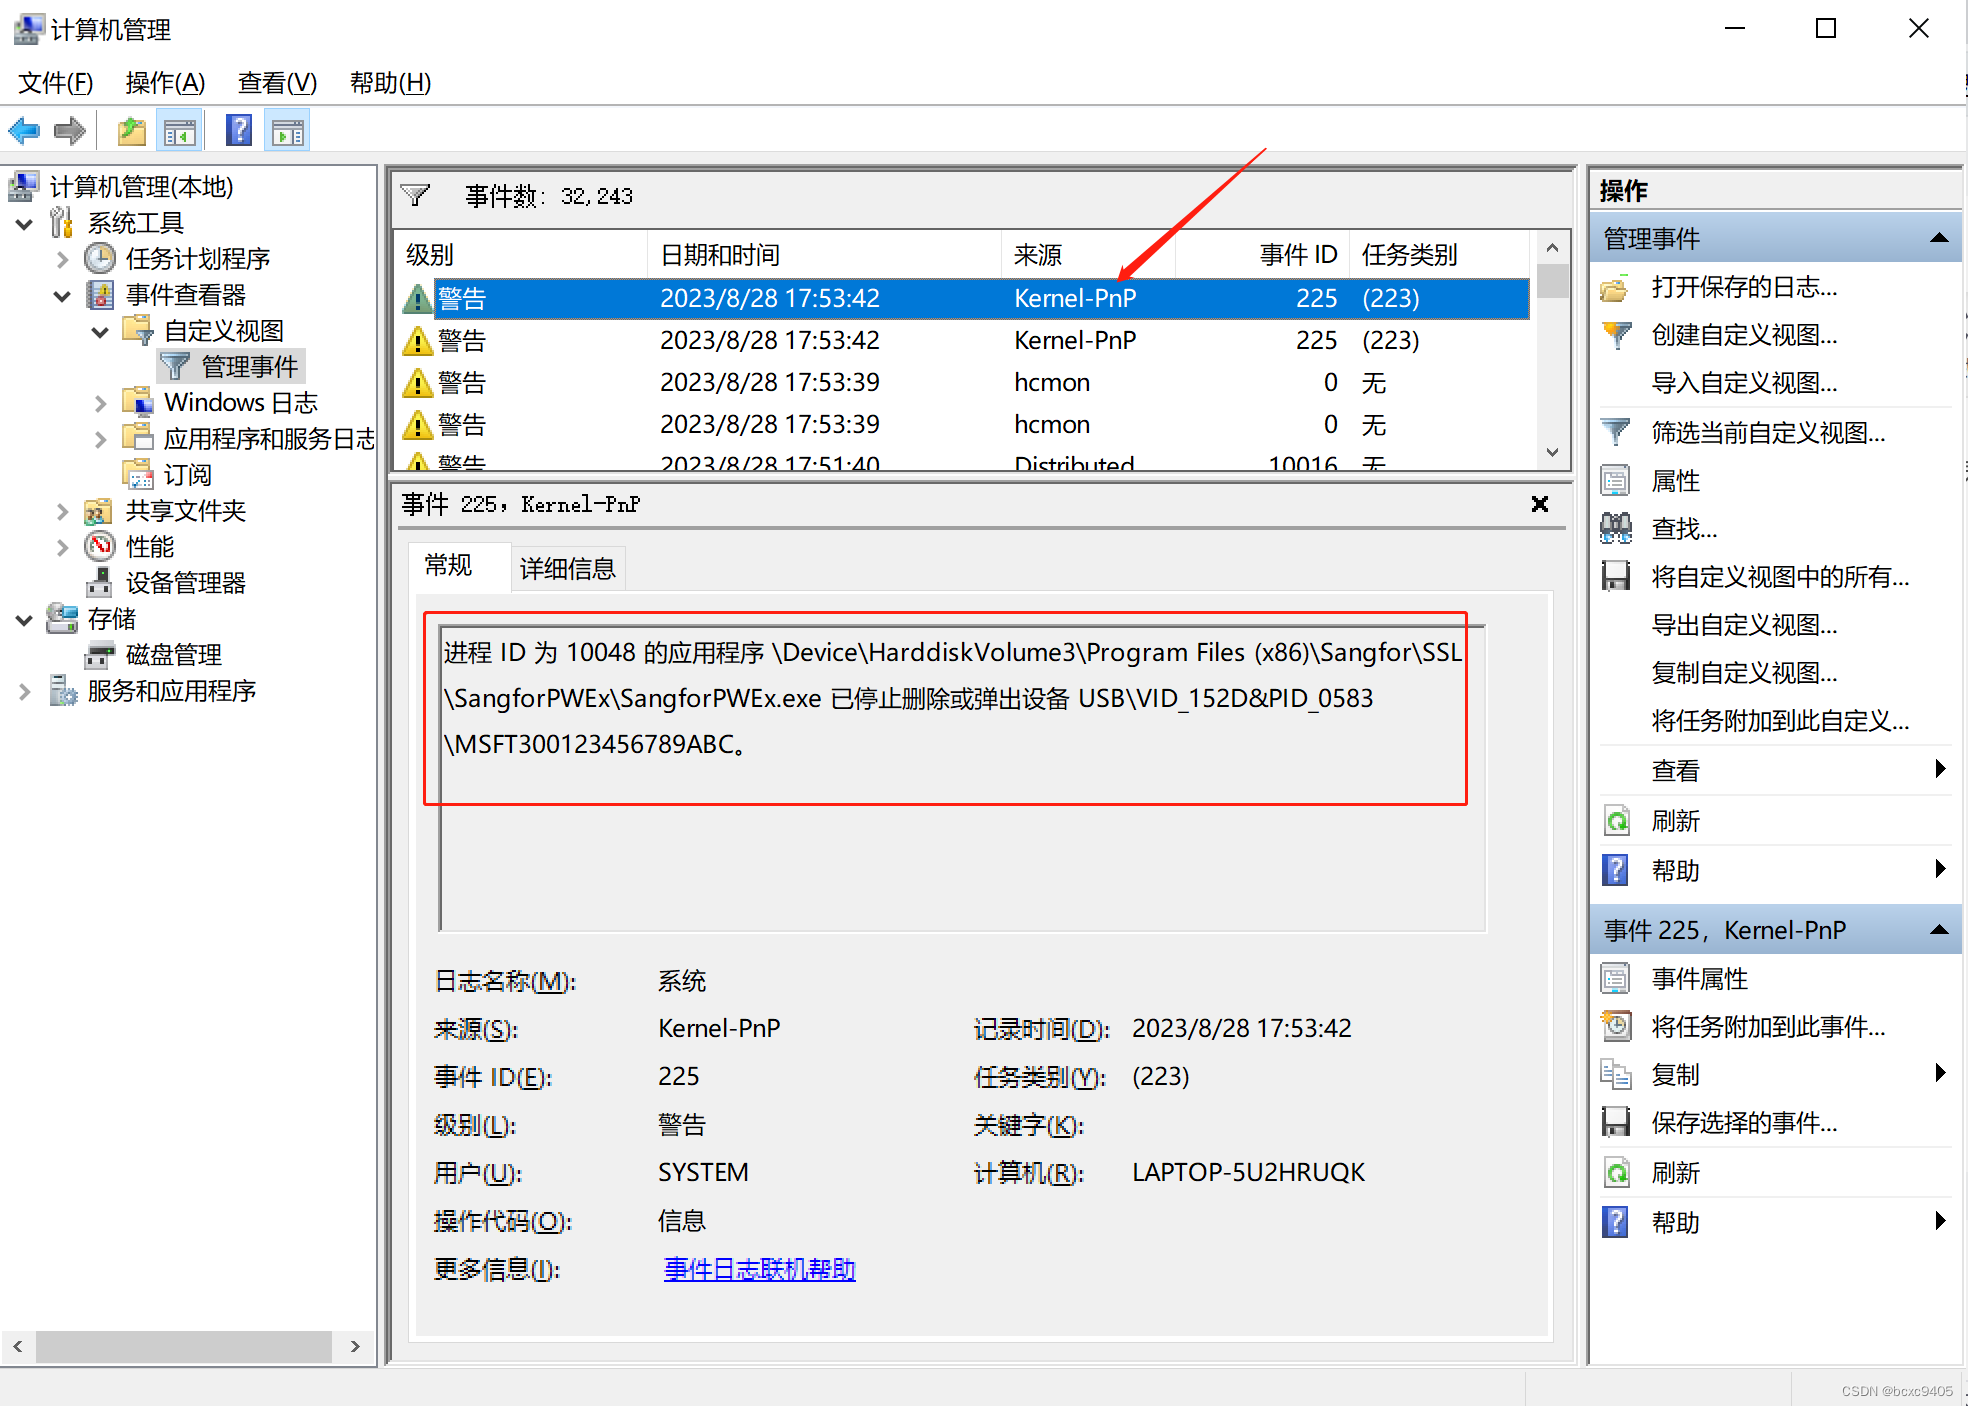
Task: Expand 服务和应用程序 tree node
Action: (x=25, y=691)
